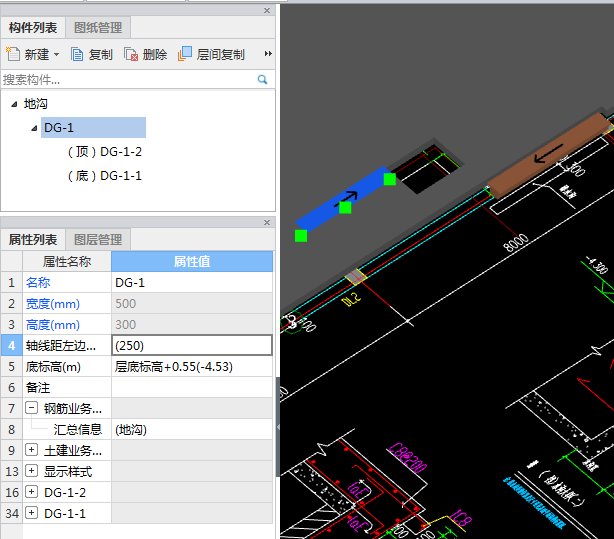614x539 pixels.
Task: Click the 名称 property label
Action: click(38, 282)
